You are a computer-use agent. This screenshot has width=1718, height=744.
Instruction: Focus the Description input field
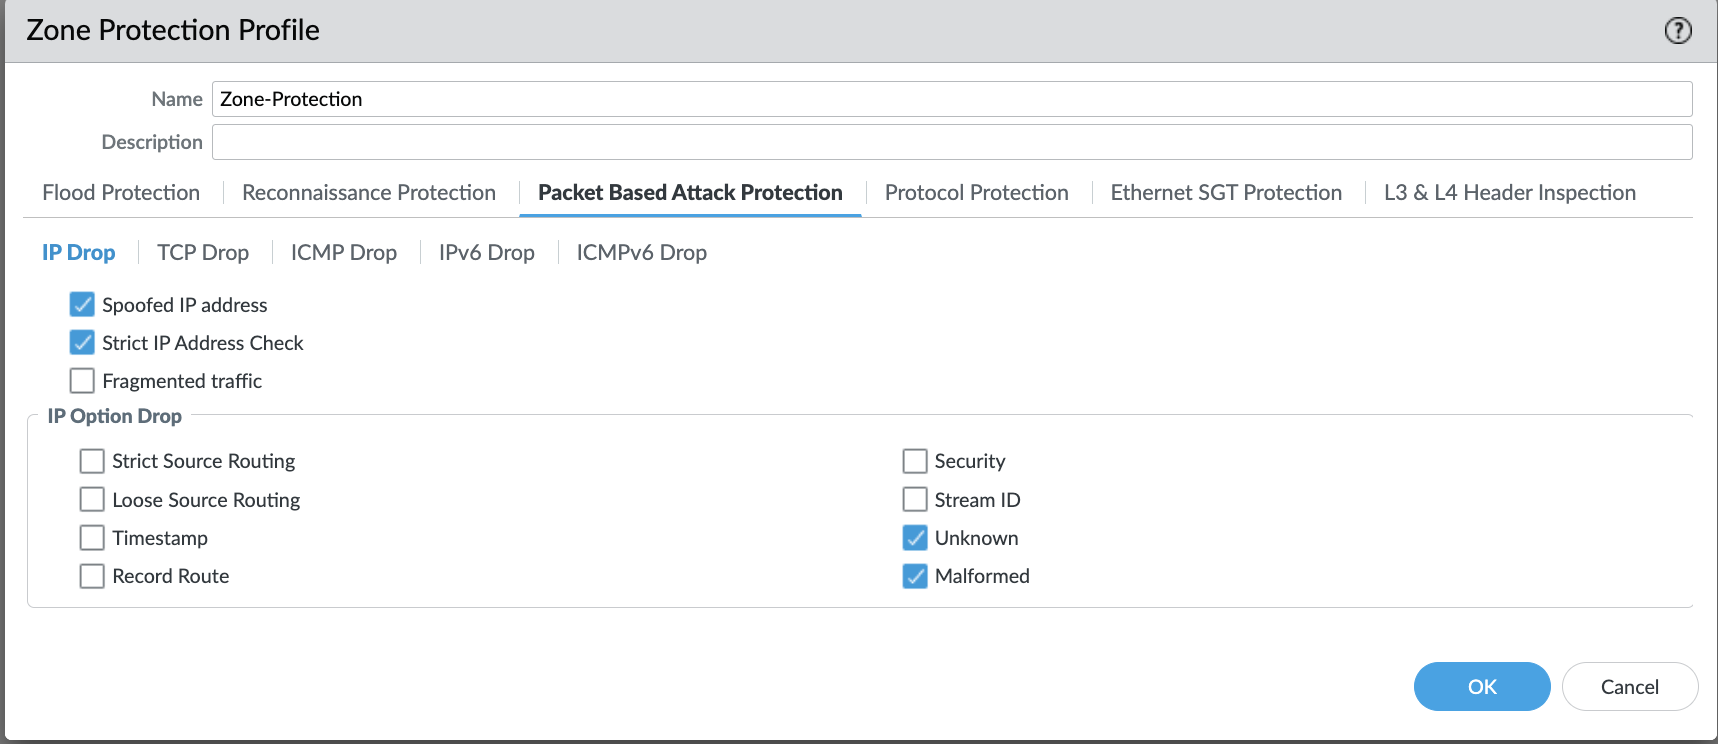coord(952,142)
